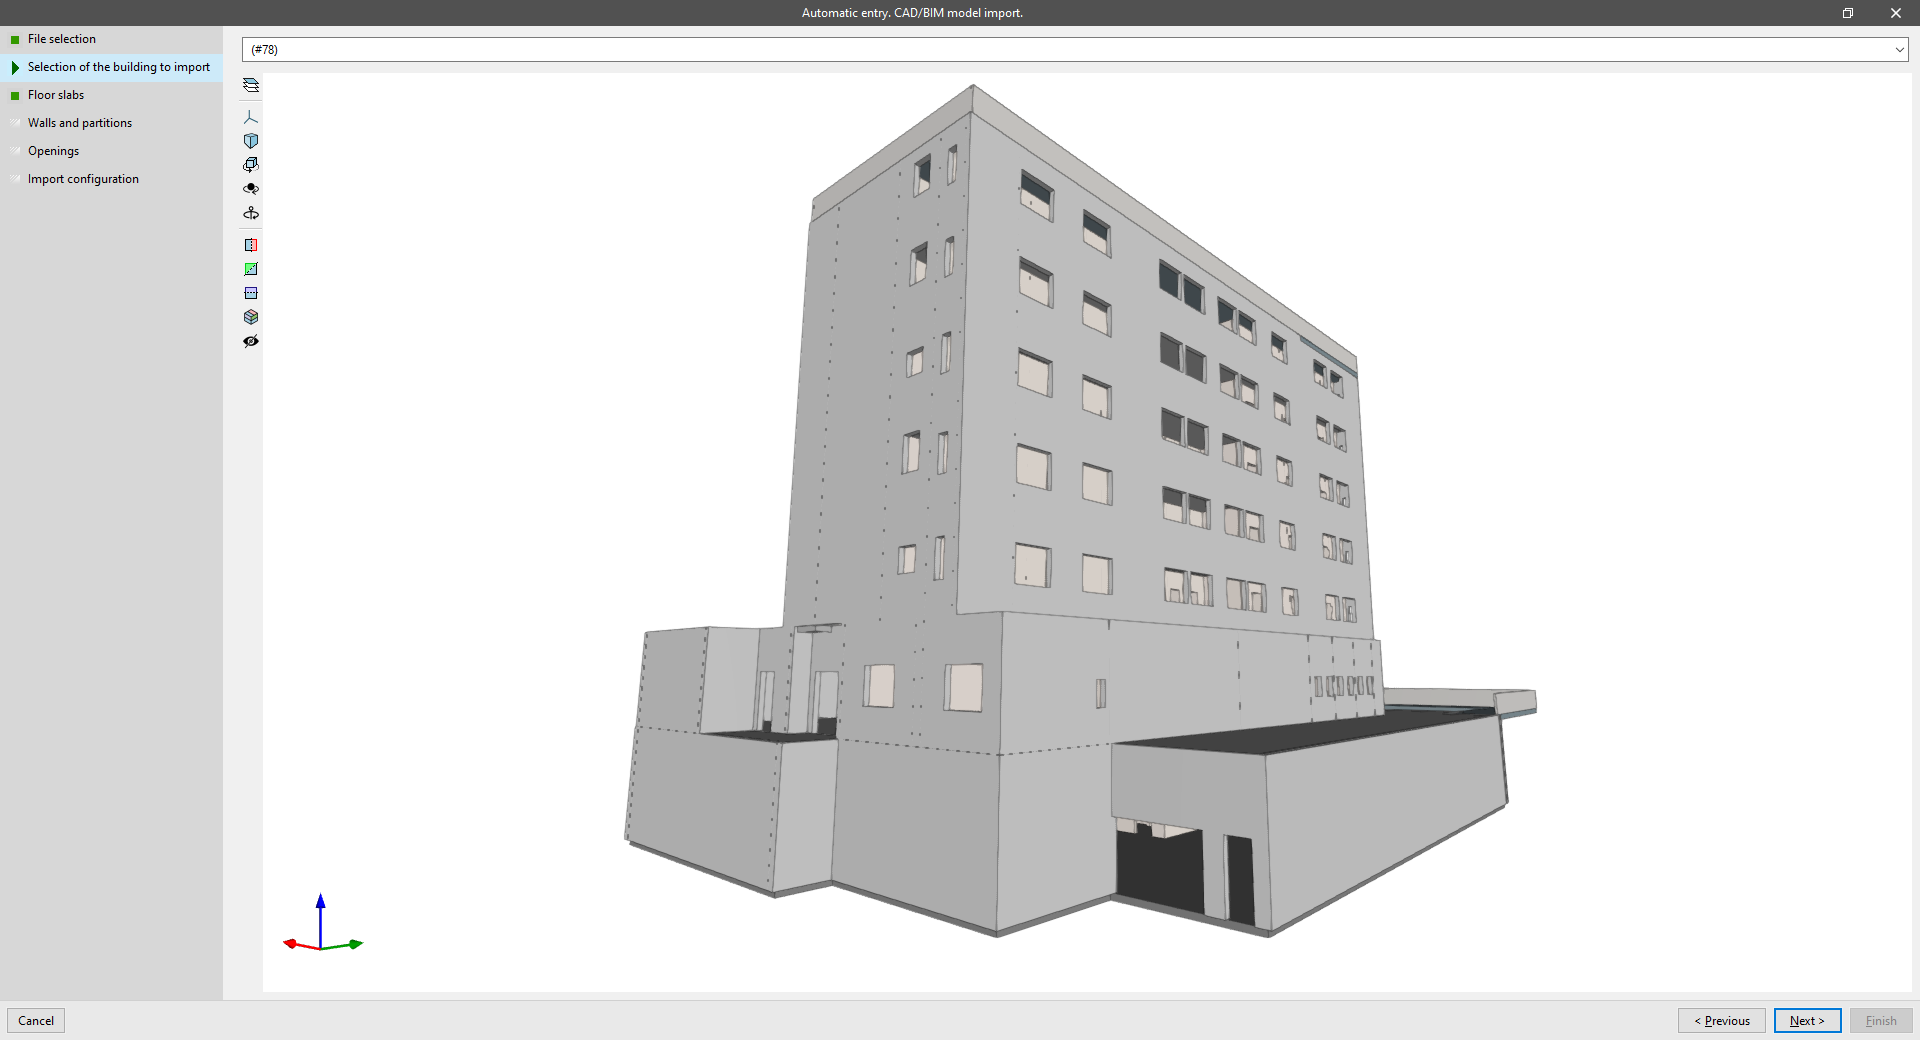The image size is (1920, 1040).
Task: Select the vertical axis rotation tool
Action: tap(250, 213)
